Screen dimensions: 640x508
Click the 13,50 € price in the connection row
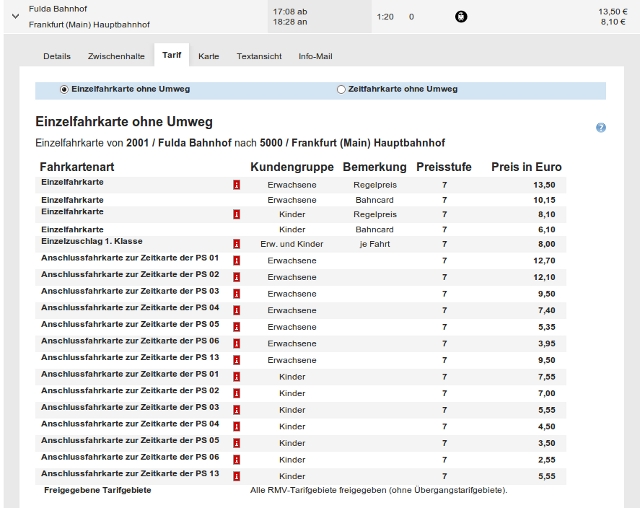pos(611,11)
